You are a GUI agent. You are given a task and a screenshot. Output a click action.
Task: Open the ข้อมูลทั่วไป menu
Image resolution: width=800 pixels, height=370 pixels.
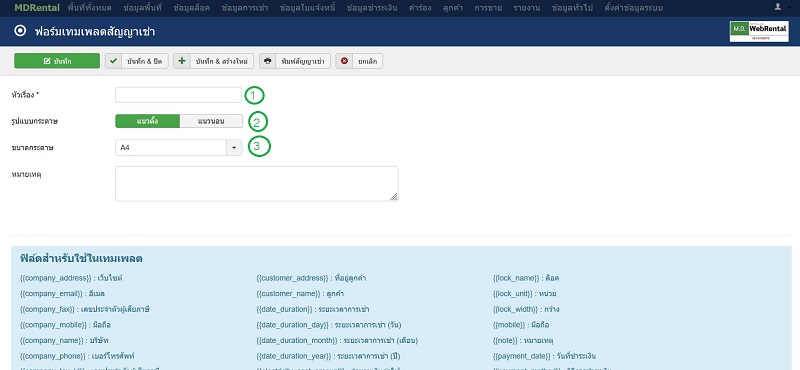(x=572, y=8)
